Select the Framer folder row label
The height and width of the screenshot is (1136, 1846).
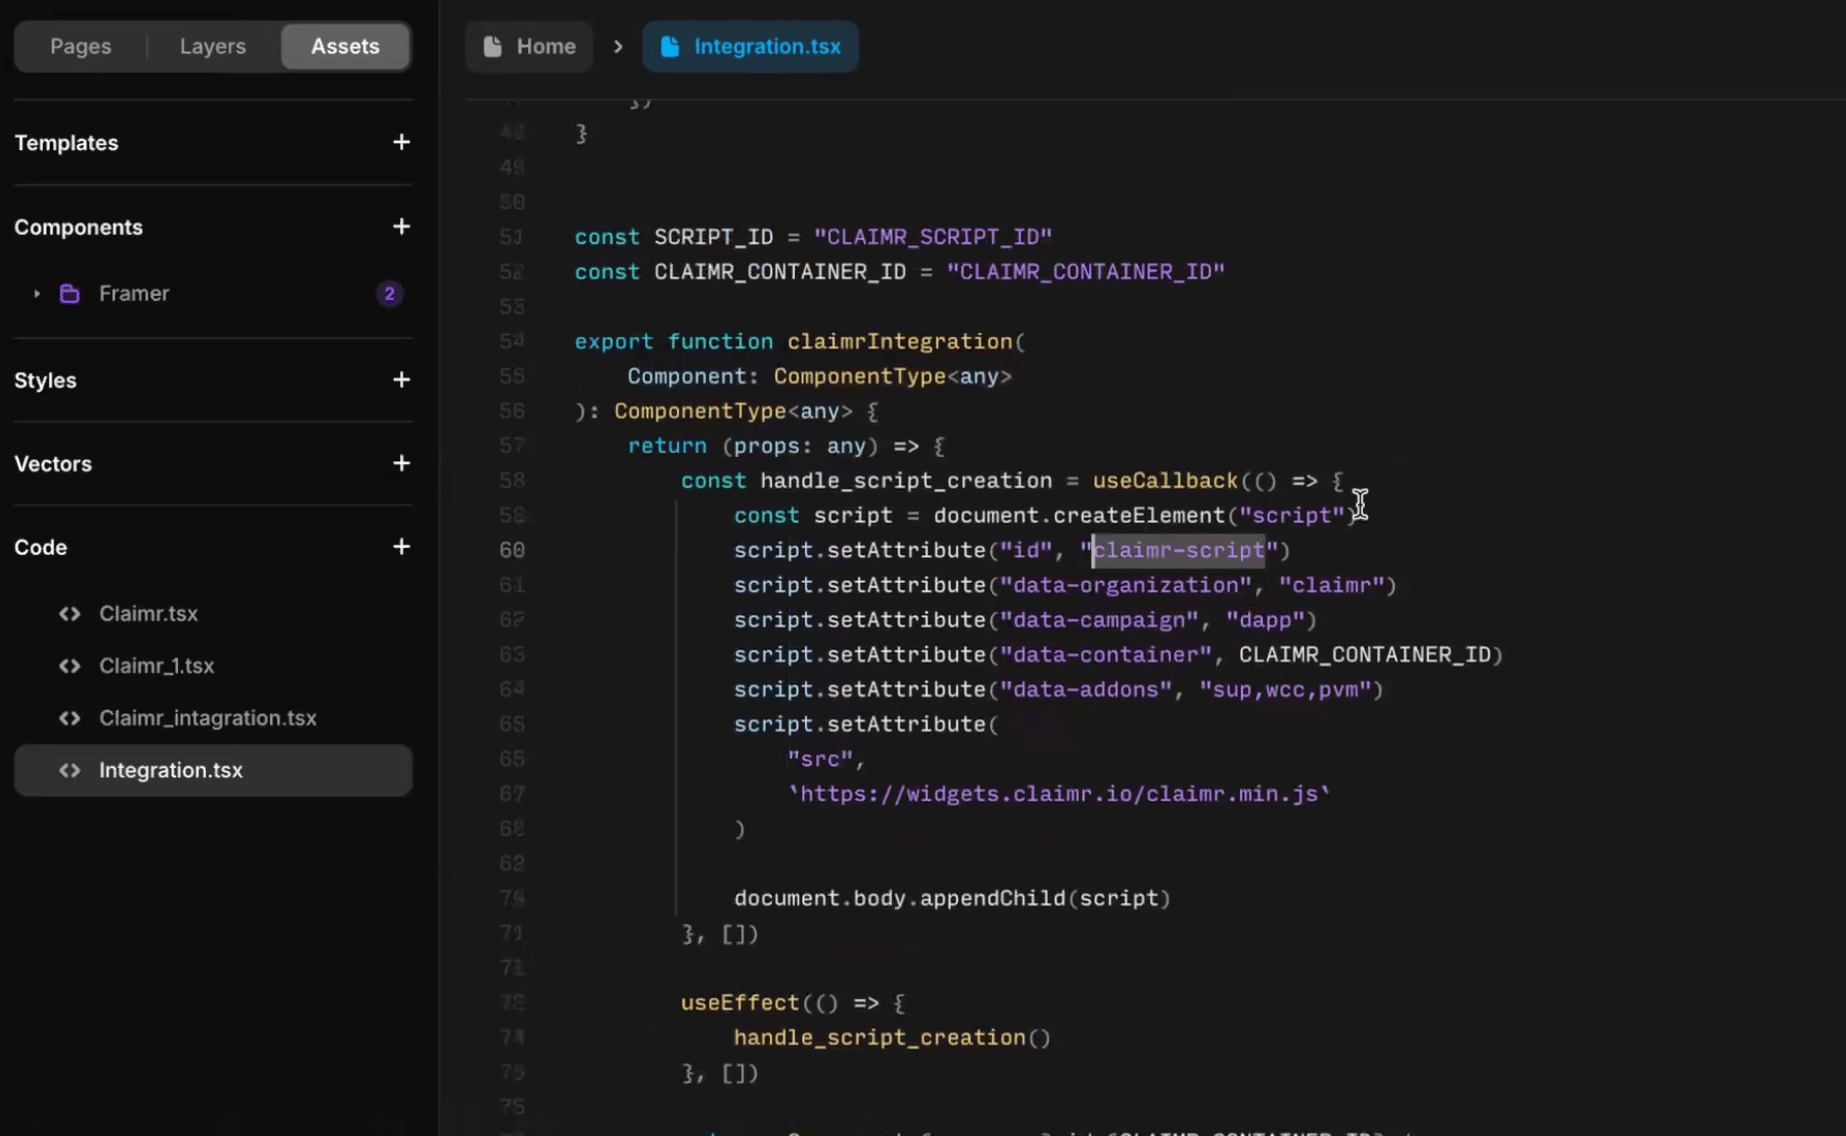[x=134, y=293]
